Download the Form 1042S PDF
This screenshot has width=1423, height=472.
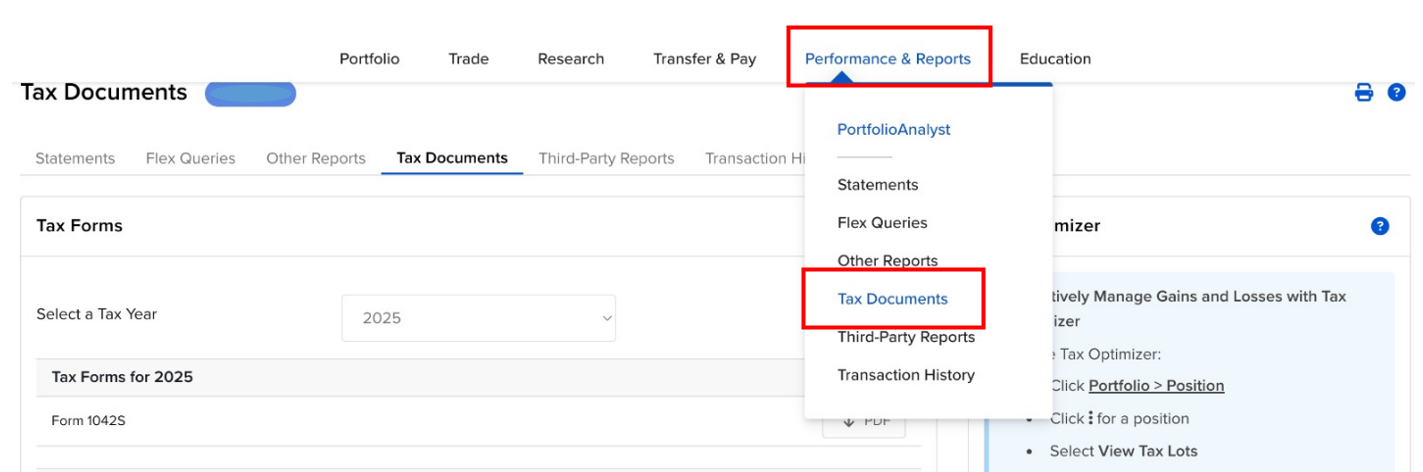point(864,421)
